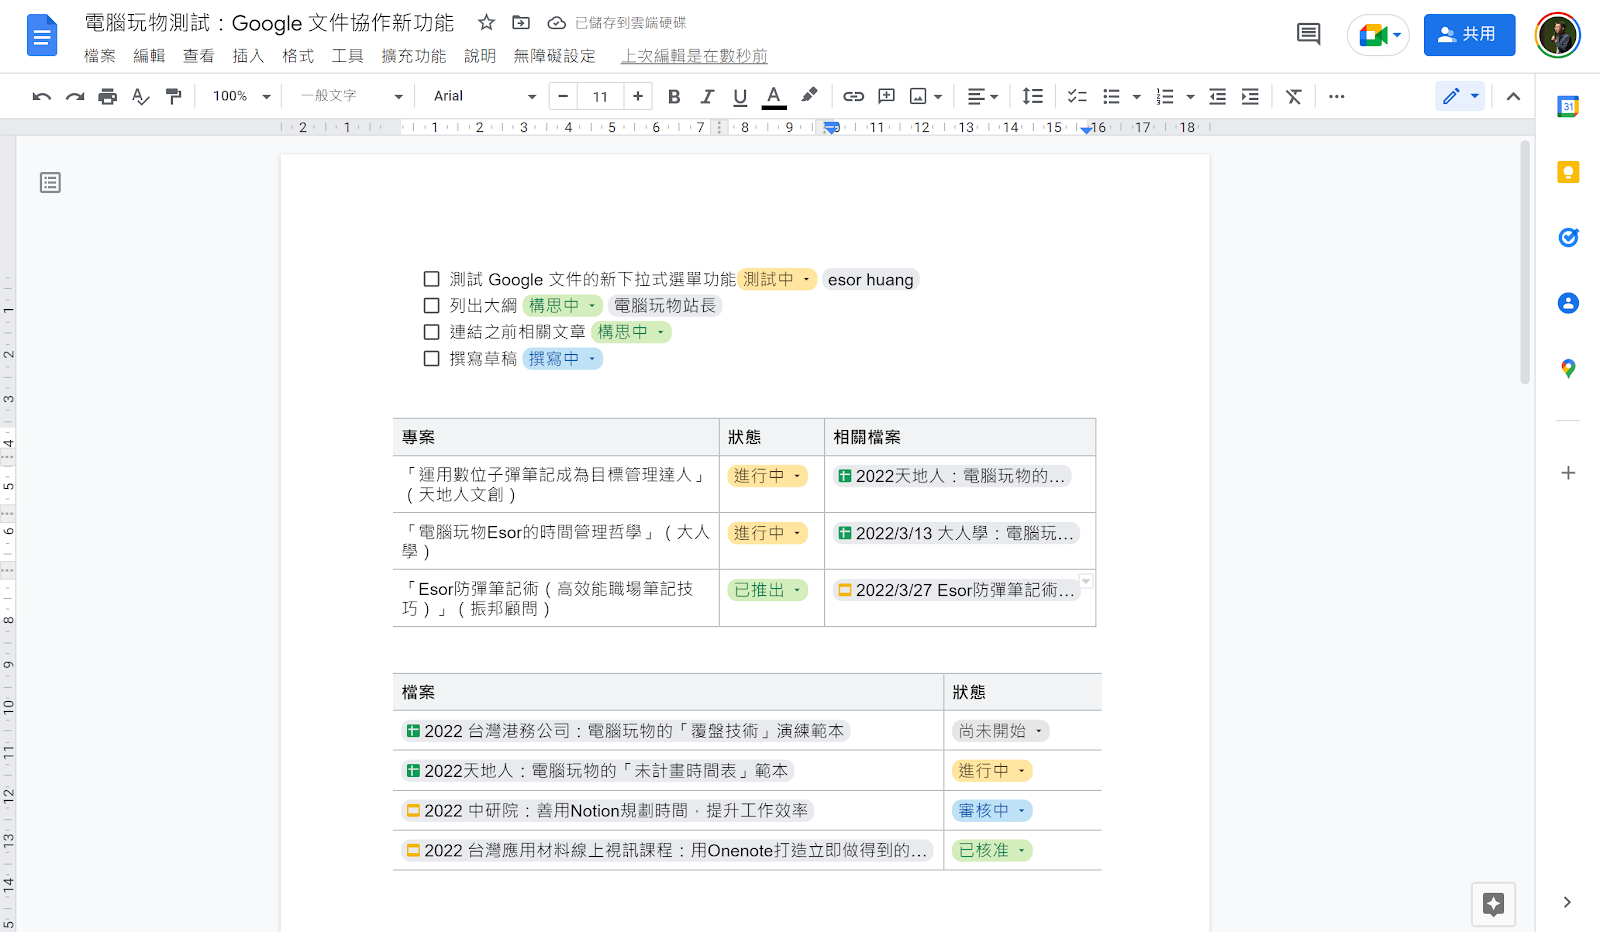Apply bulleted list formatting

tap(1111, 96)
